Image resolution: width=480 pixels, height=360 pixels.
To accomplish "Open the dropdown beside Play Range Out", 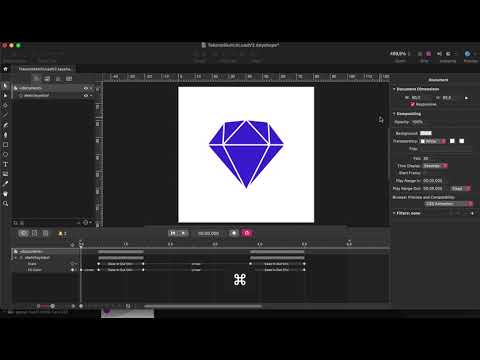I will click(461, 188).
